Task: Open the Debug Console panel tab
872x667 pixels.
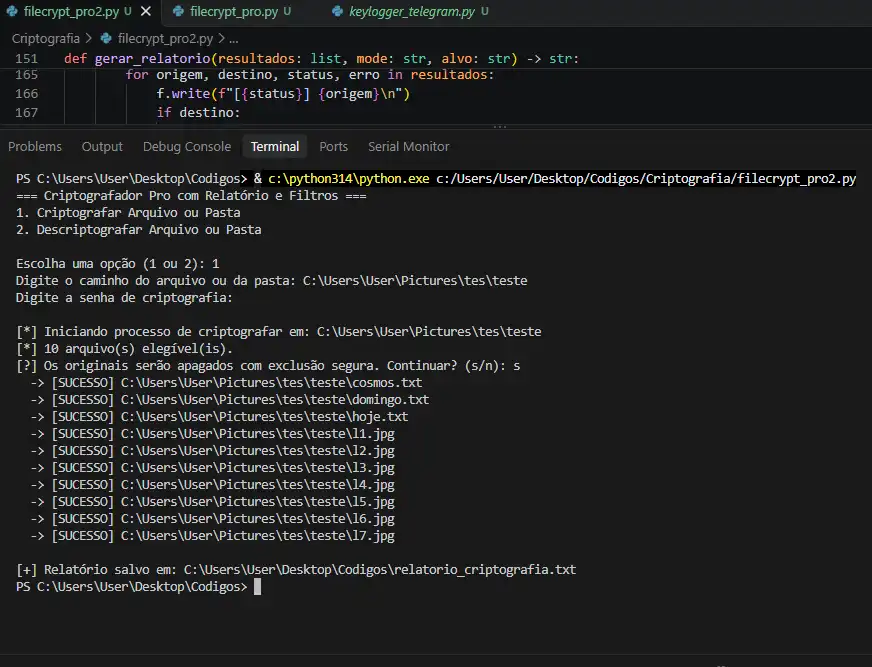Action: [187, 146]
